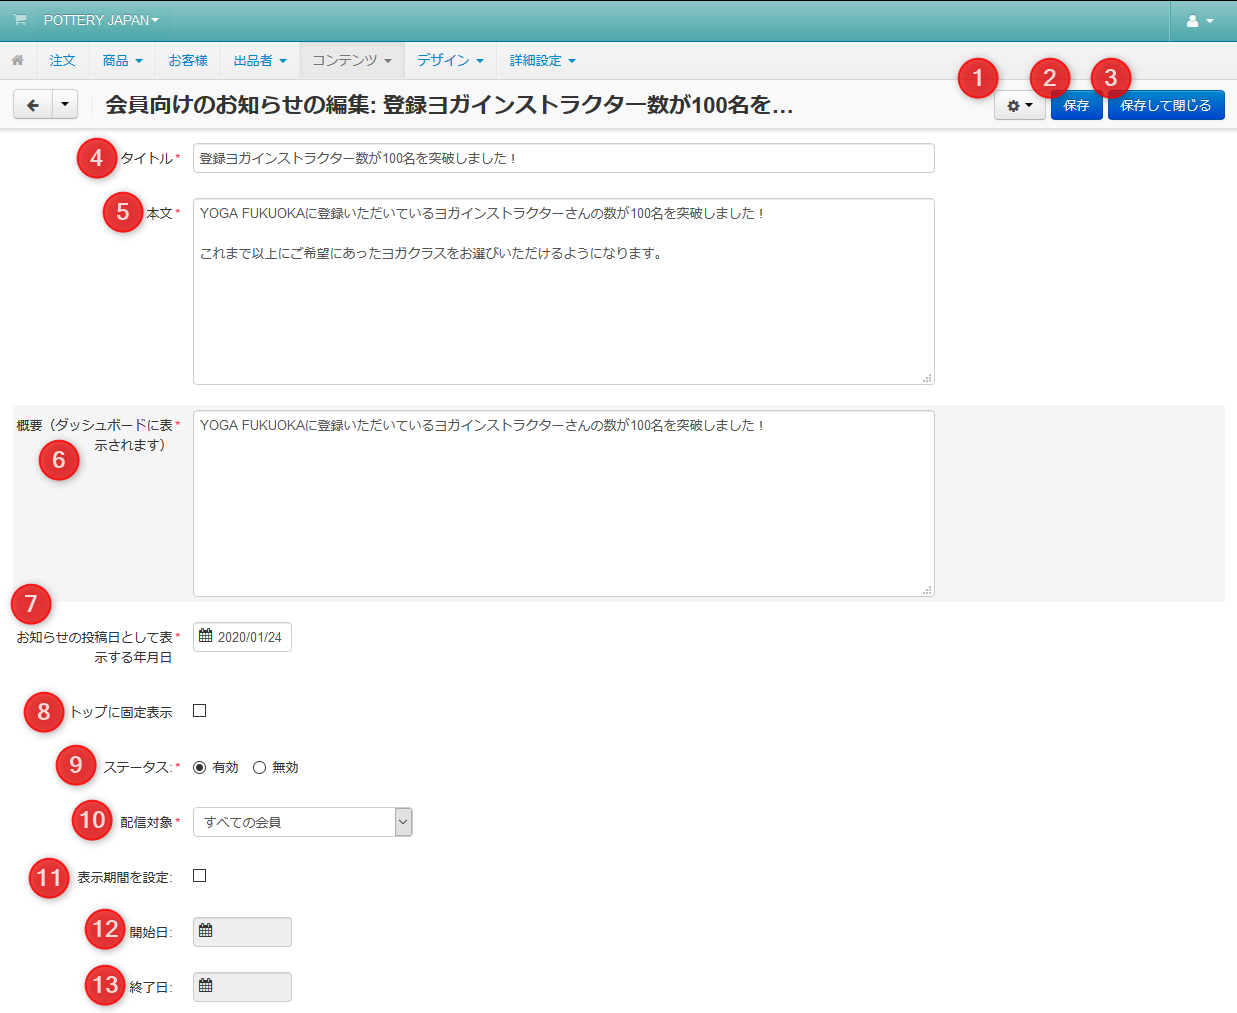Image resolution: width=1237 pixels, height=1013 pixels.
Task: Click the home icon in navigation bar
Action: pos(18,61)
